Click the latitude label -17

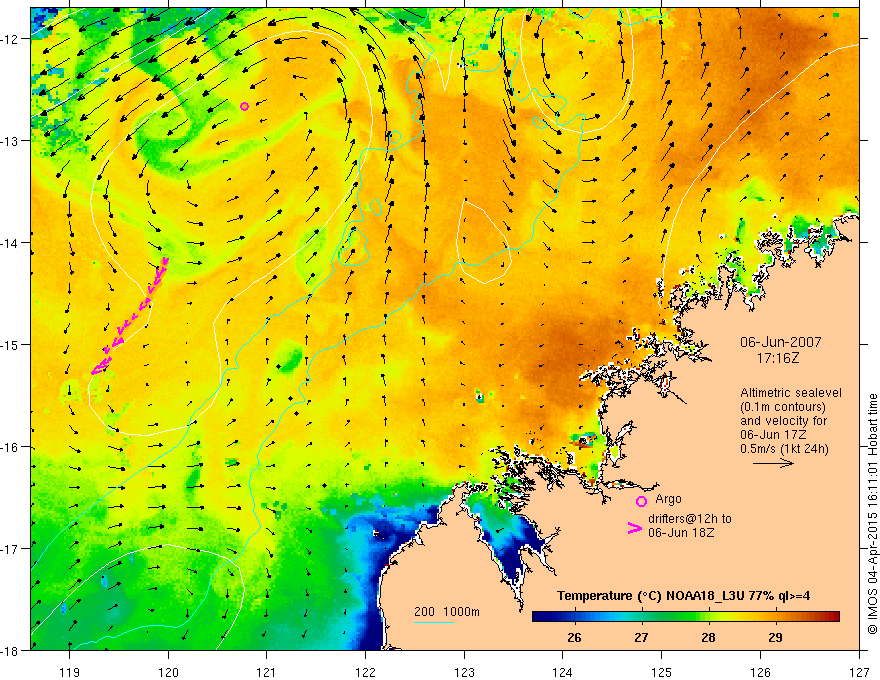[10, 548]
